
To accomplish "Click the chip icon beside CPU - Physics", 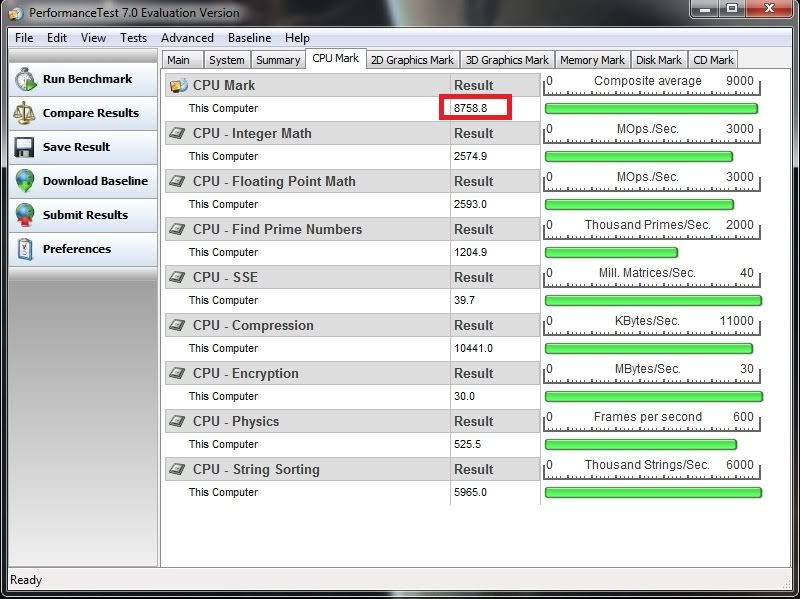I will [177, 421].
